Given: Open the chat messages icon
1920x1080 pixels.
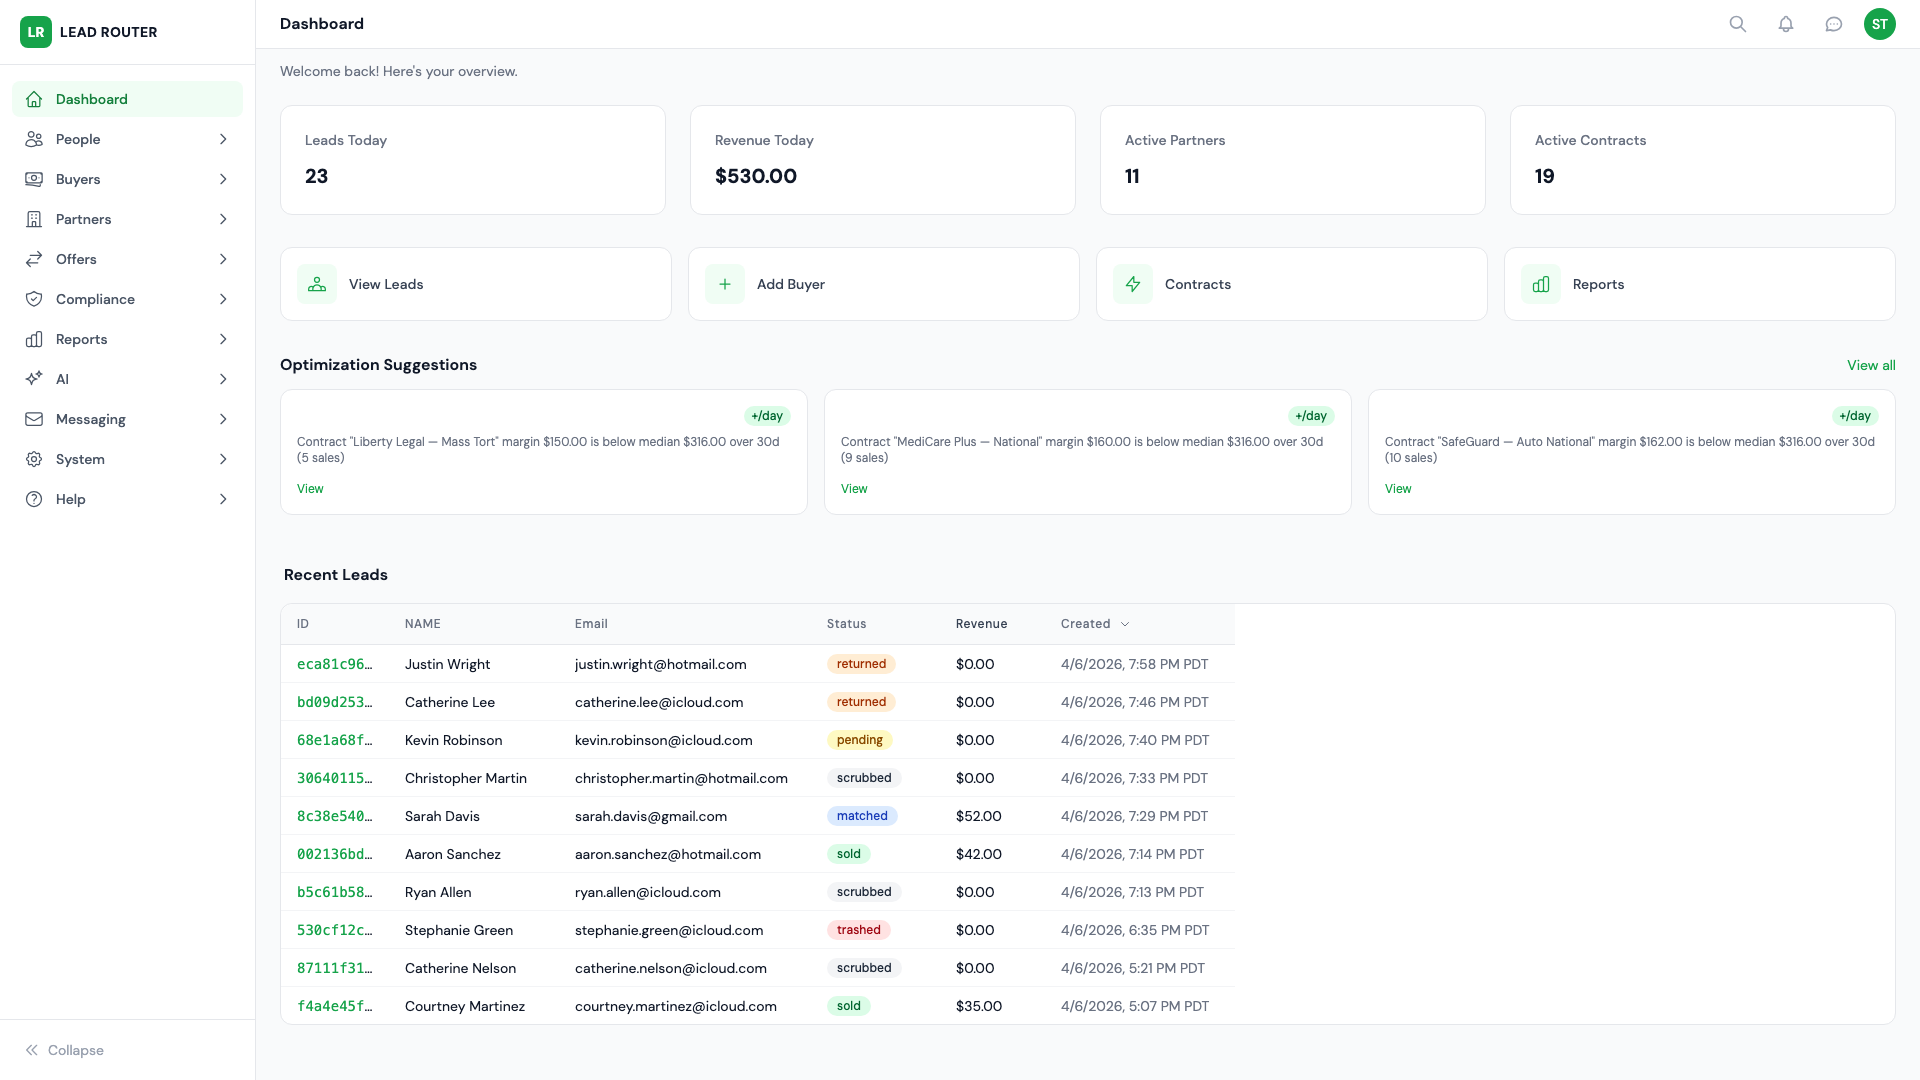Looking at the screenshot, I should (1835, 24).
